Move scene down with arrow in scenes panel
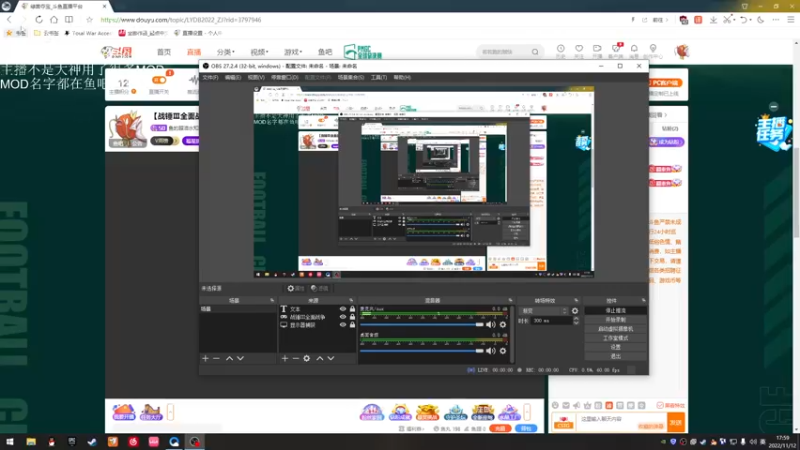 coord(240,359)
